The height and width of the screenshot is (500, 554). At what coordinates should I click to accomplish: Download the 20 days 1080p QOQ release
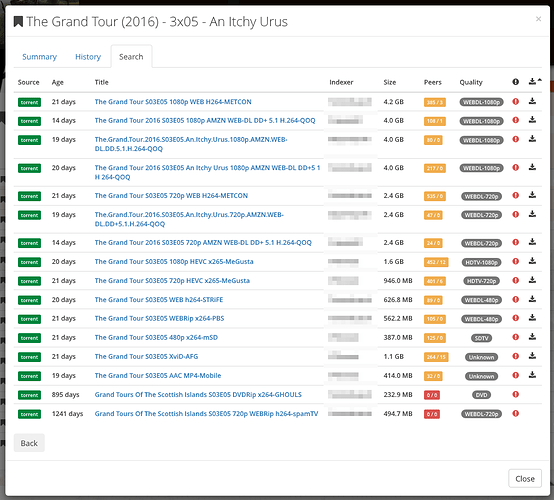tap(532, 167)
